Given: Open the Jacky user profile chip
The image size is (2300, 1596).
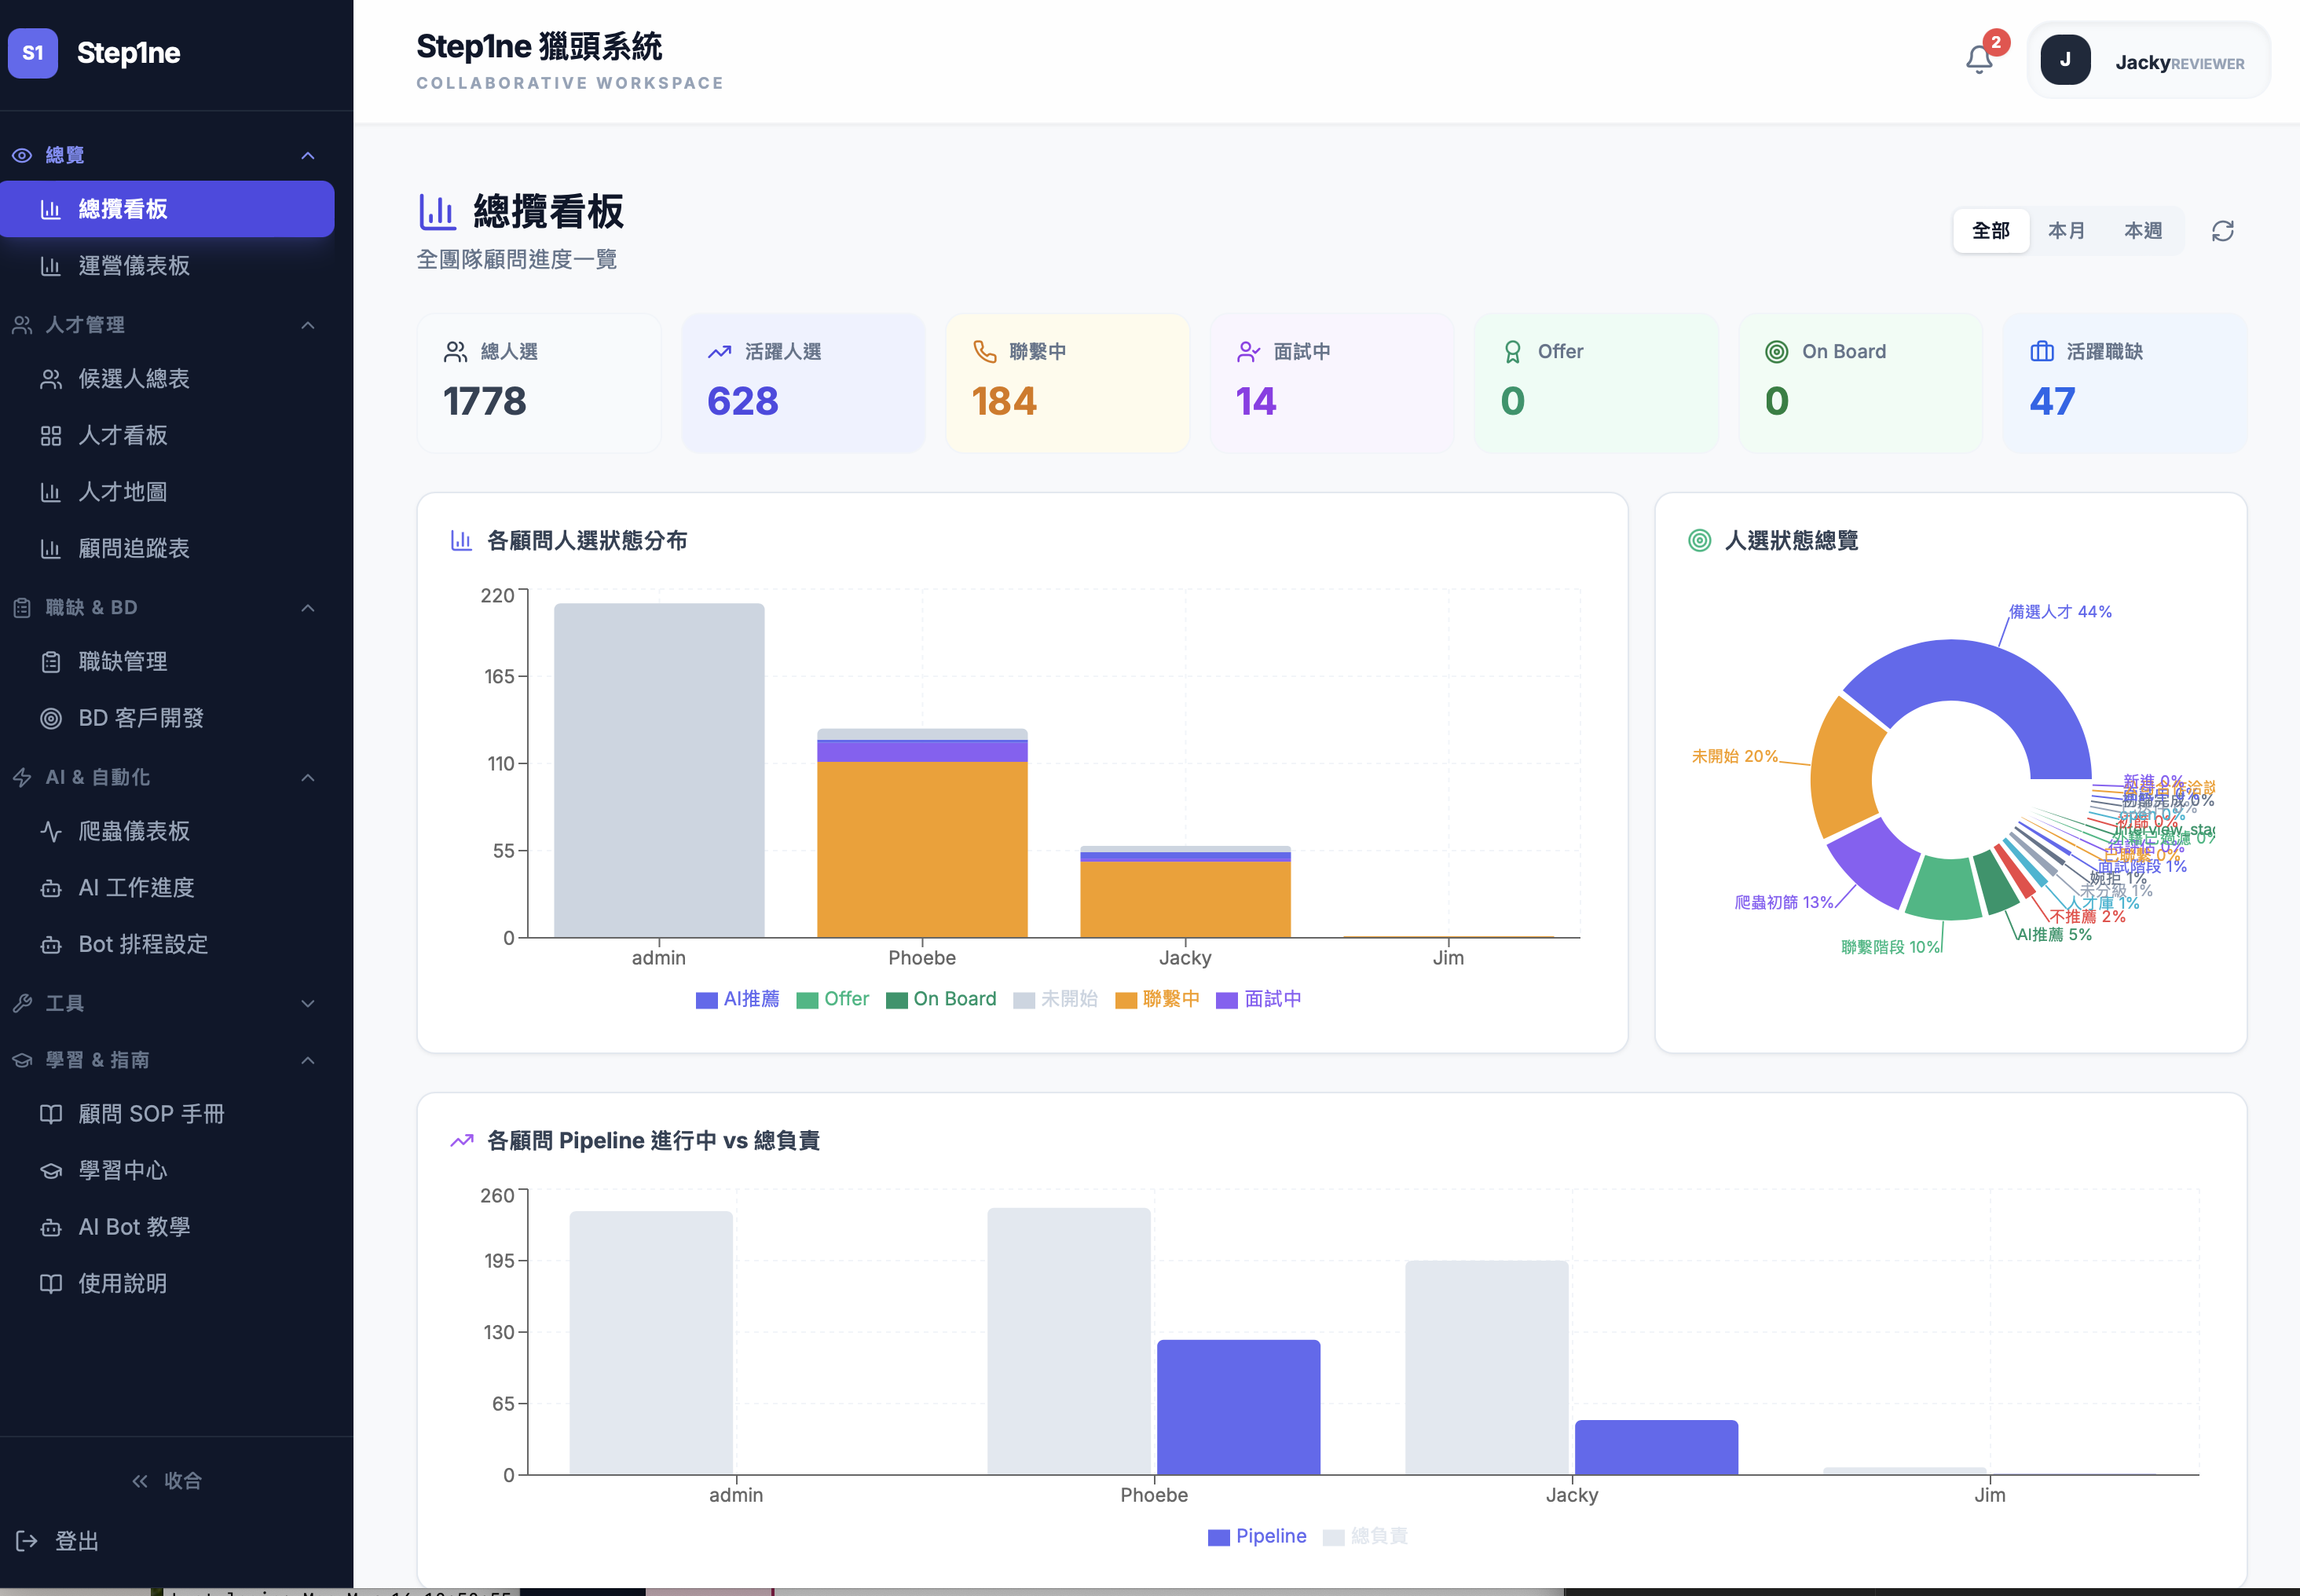Looking at the screenshot, I should tap(2148, 61).
